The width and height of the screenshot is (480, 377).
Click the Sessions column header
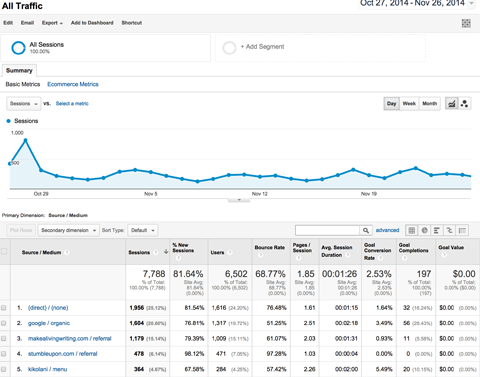point(139,252)
